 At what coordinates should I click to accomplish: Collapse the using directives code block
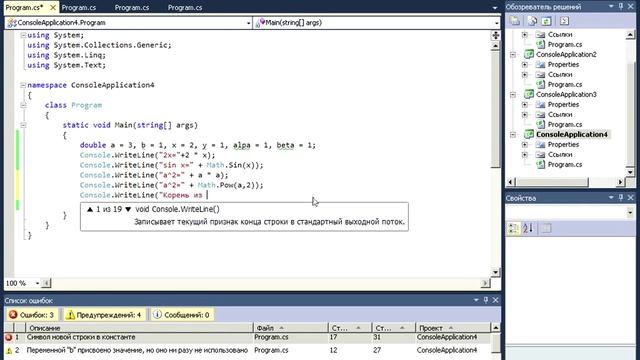pyautogui.click(x=23, y=35)
